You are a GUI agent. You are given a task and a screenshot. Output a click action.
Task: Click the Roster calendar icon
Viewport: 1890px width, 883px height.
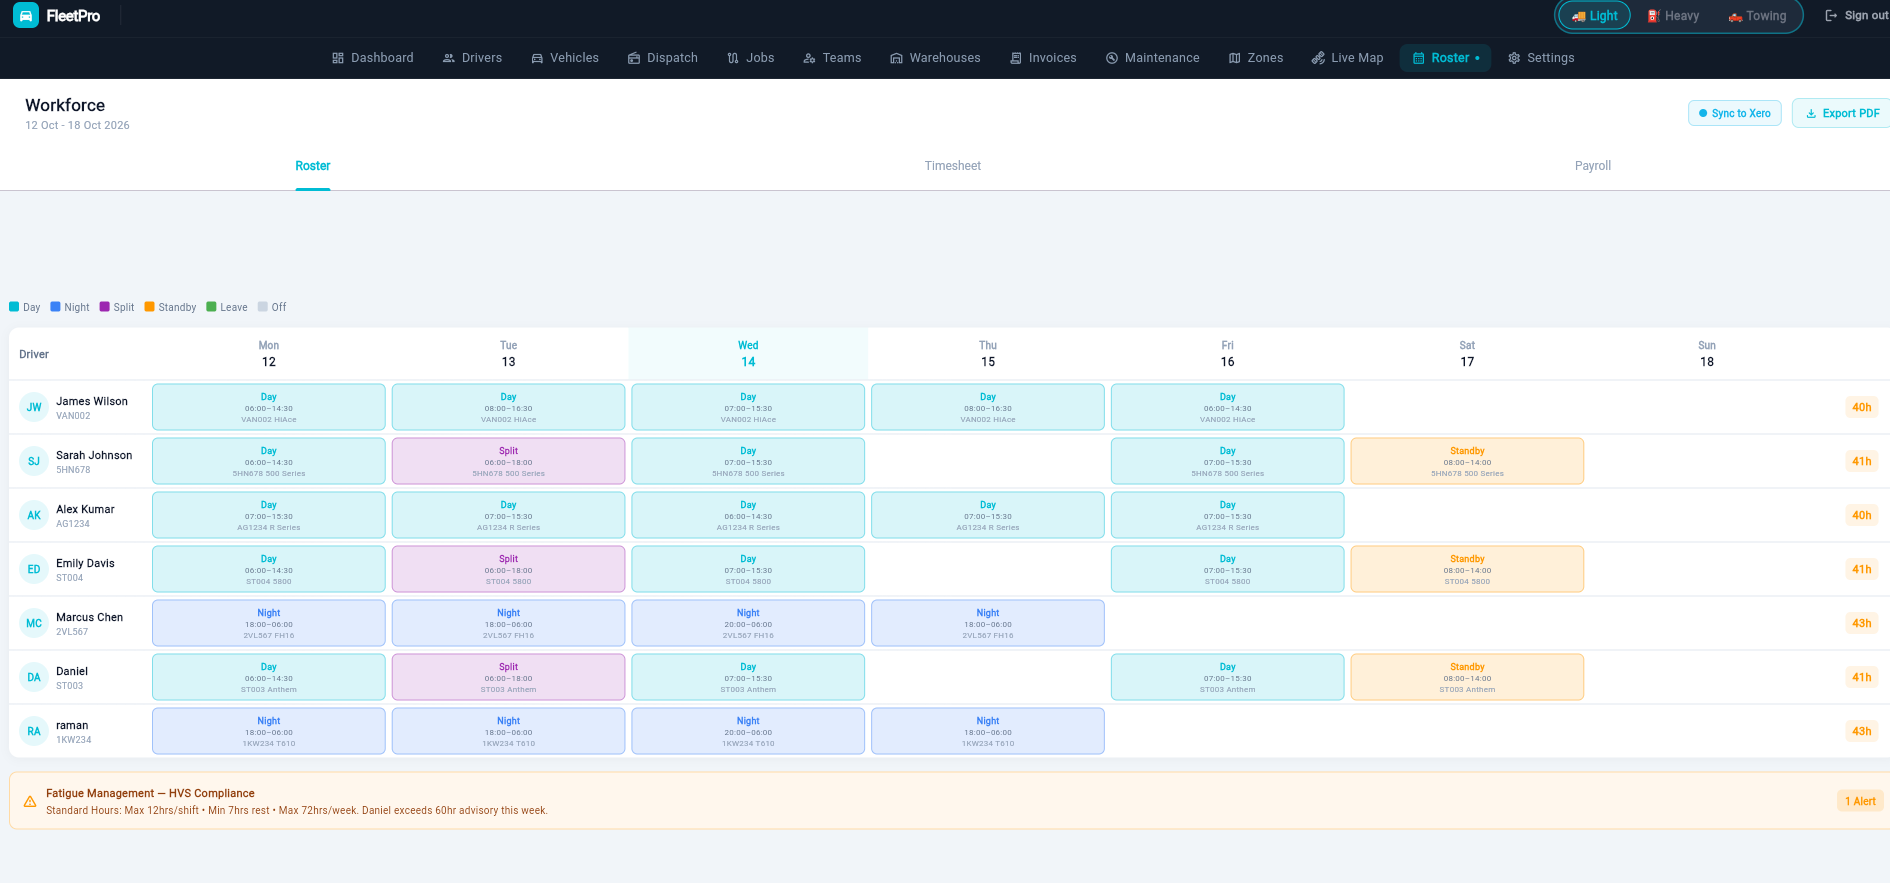(x=1418, y=58)
